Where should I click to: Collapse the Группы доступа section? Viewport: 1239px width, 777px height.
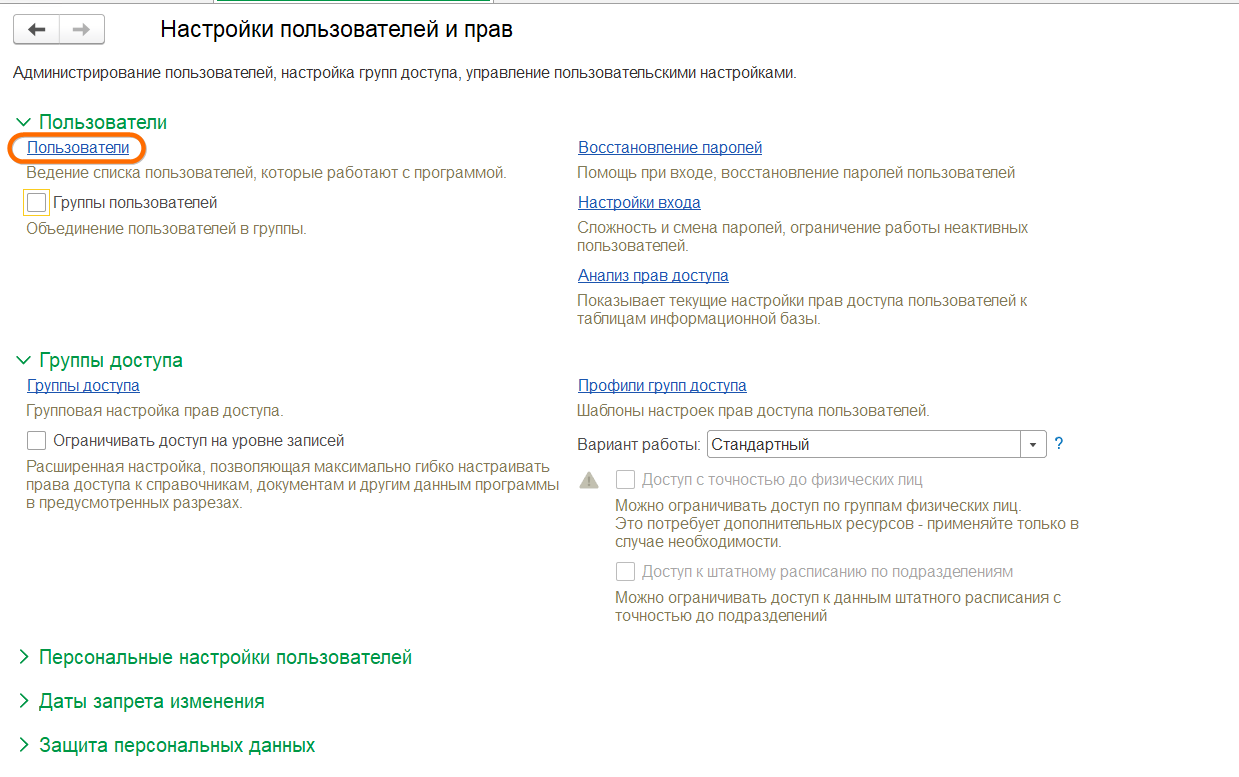pyautogui.click(x=24, y=360)
